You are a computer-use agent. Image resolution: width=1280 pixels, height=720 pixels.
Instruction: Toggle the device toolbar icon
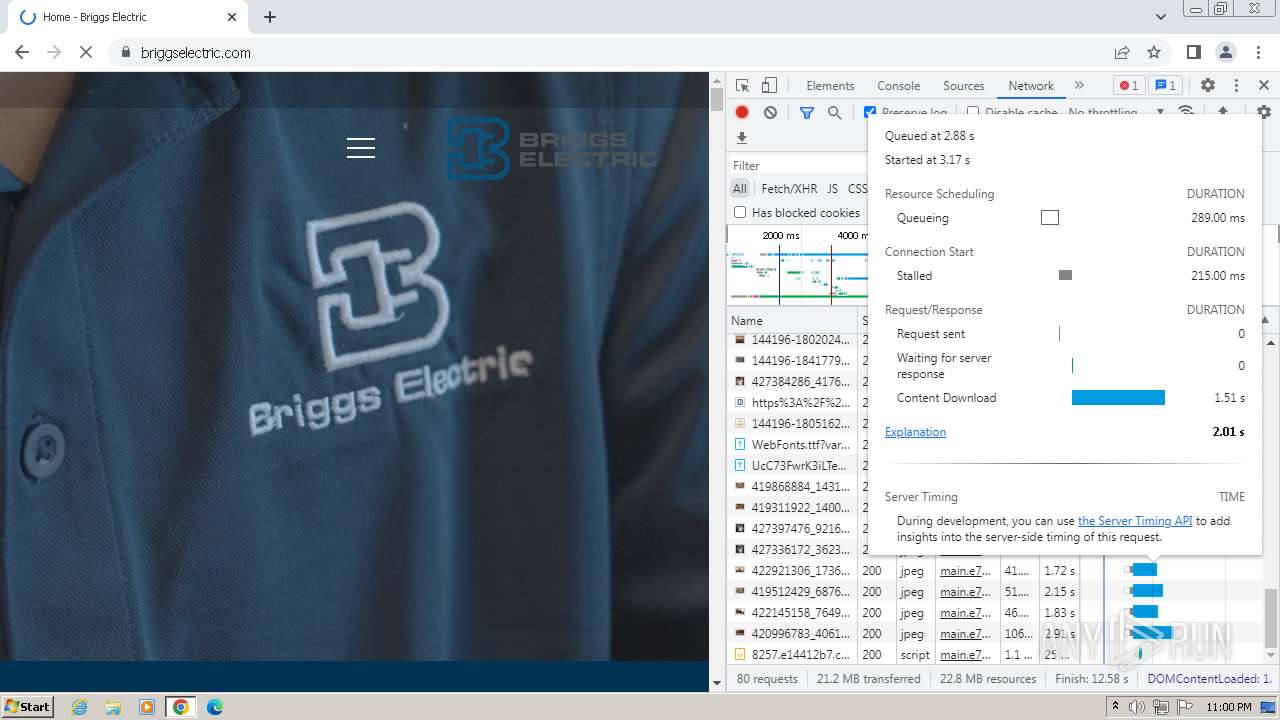(769, 86)
